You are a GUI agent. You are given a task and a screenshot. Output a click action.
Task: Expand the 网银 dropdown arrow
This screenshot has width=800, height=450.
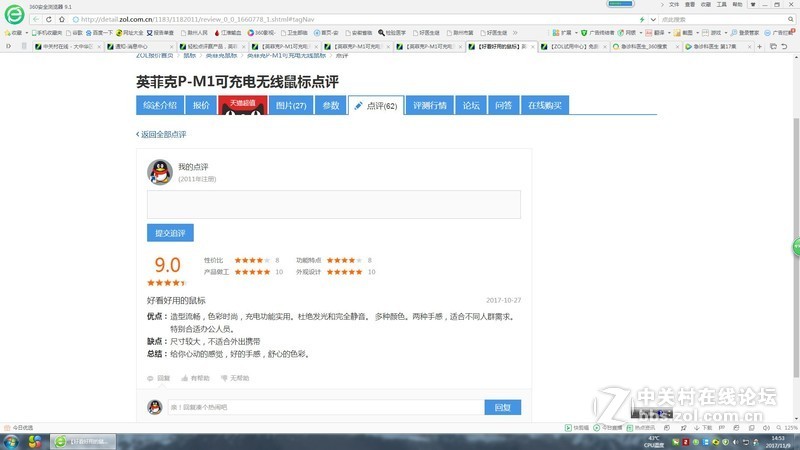pyautogui.click(x=641, y=33)
